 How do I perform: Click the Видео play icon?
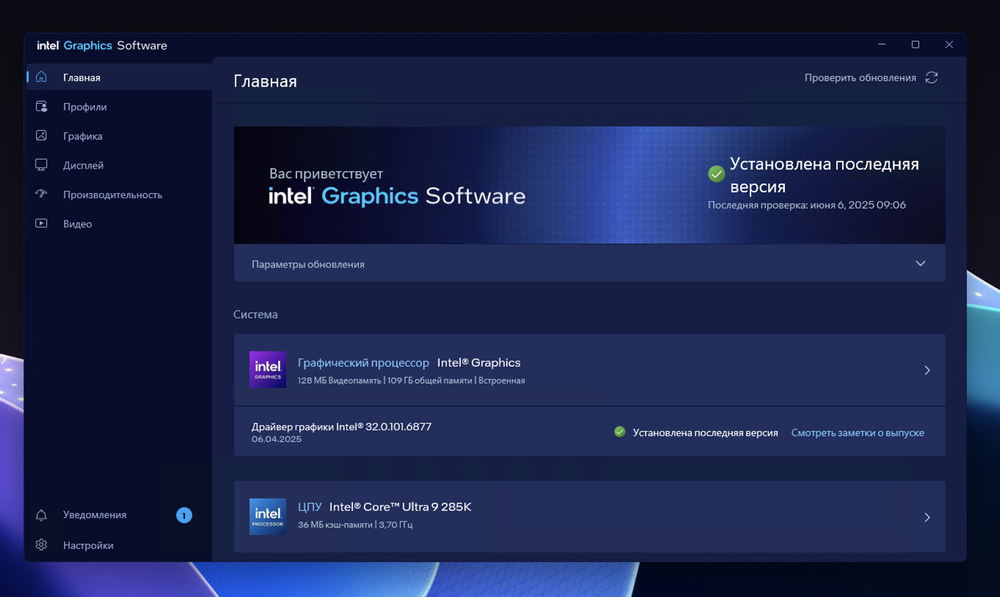41,223
